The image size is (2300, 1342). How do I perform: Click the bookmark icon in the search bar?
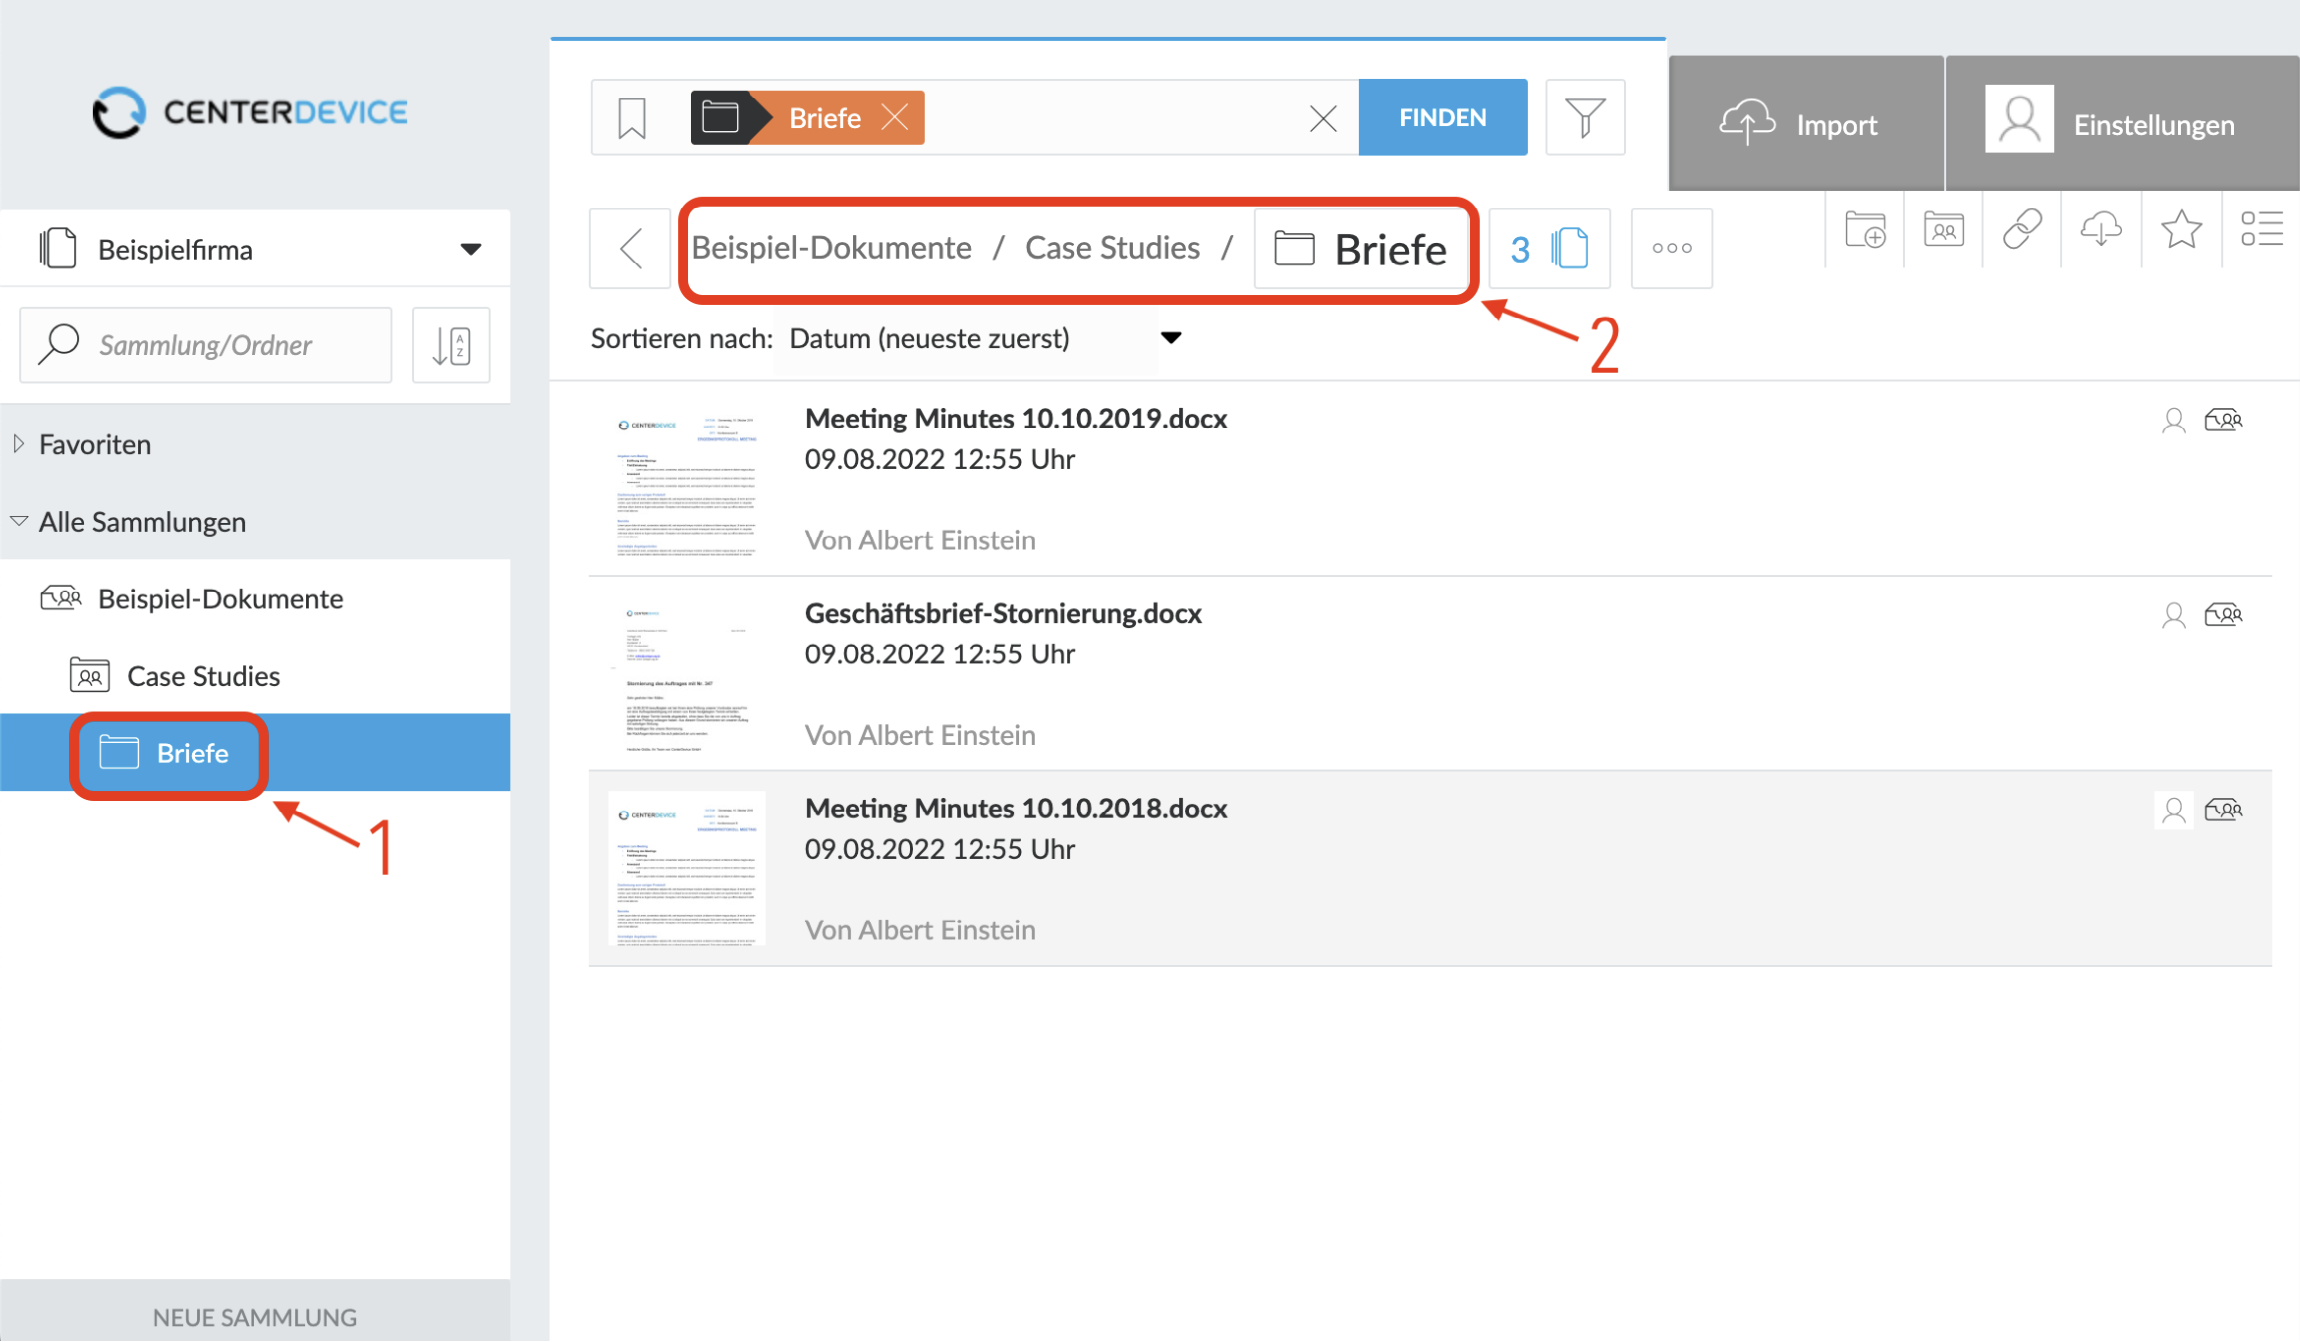click(x=632, y=118)
